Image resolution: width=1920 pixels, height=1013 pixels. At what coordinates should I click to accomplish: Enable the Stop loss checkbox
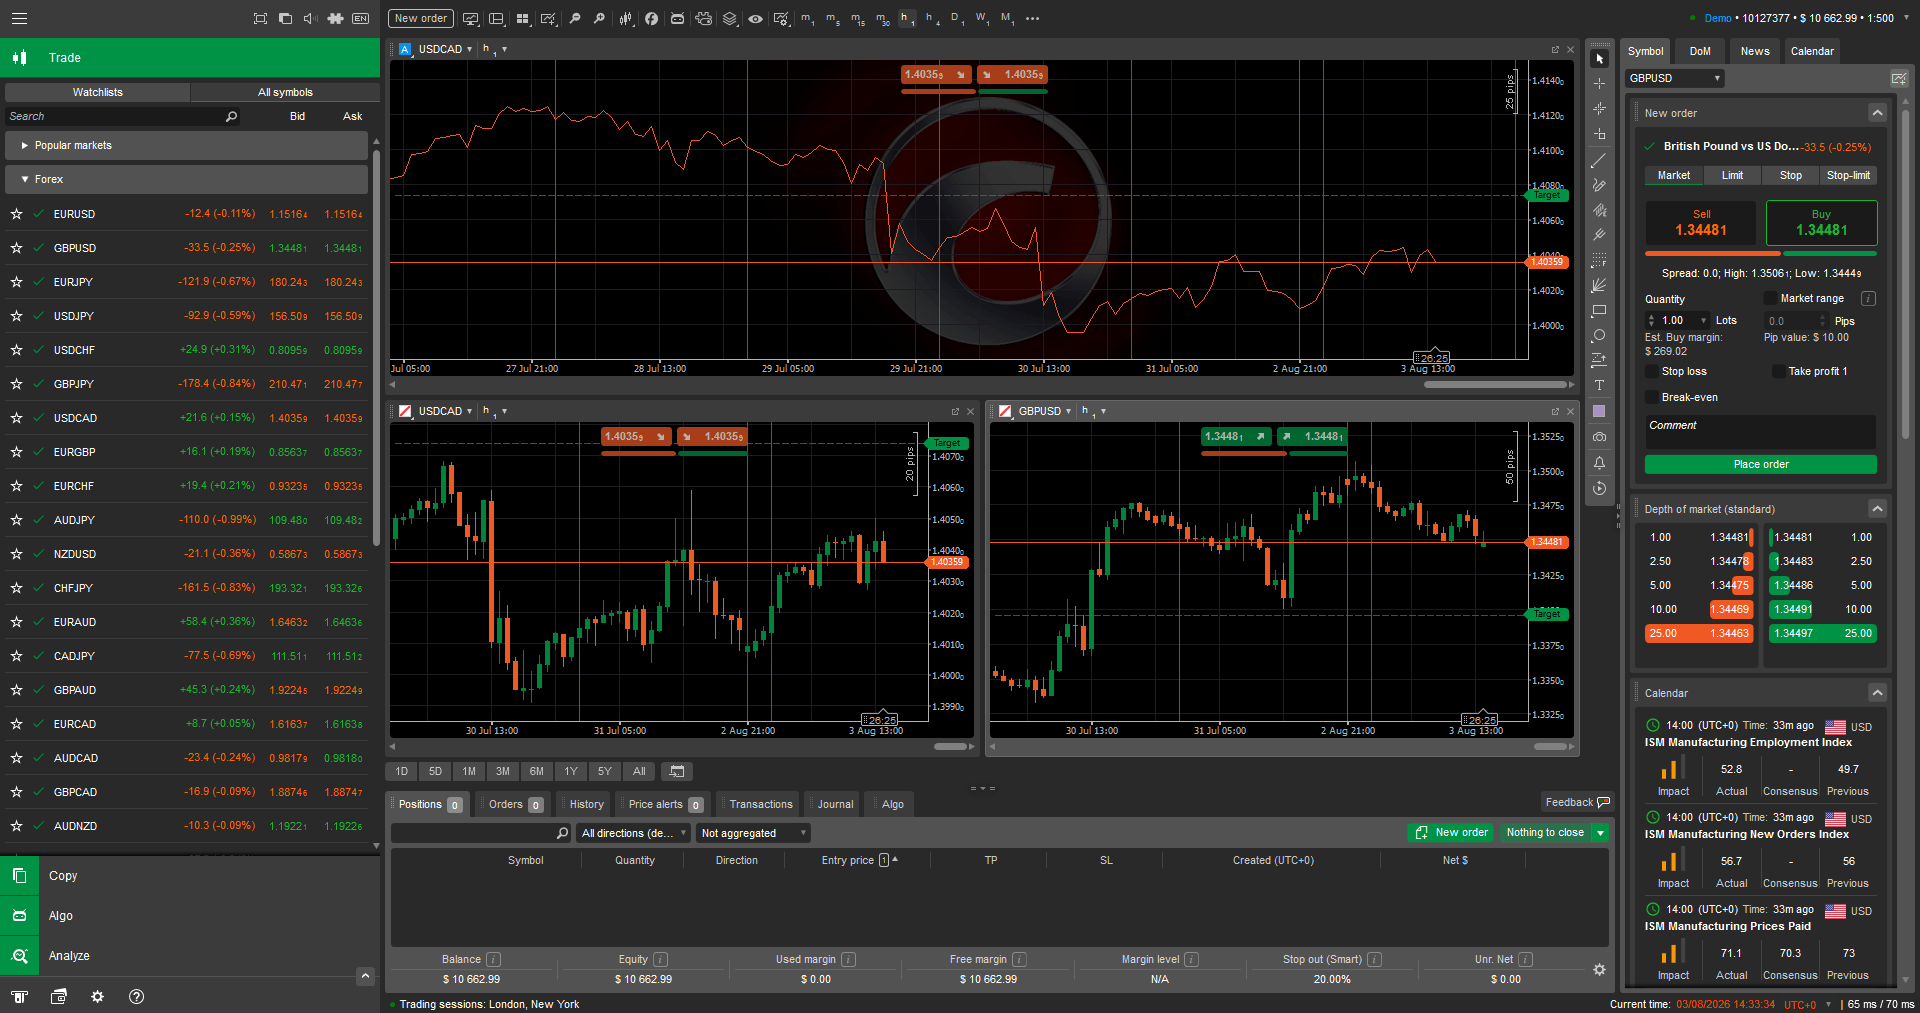pyautogui.click(x=1652, y=371)
